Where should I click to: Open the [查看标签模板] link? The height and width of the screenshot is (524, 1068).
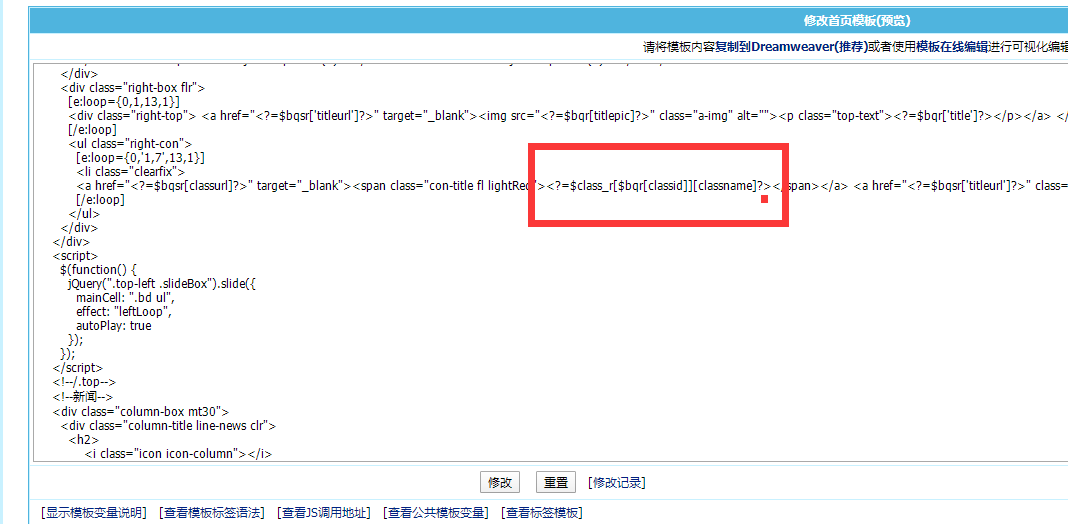tap(541, 513)
